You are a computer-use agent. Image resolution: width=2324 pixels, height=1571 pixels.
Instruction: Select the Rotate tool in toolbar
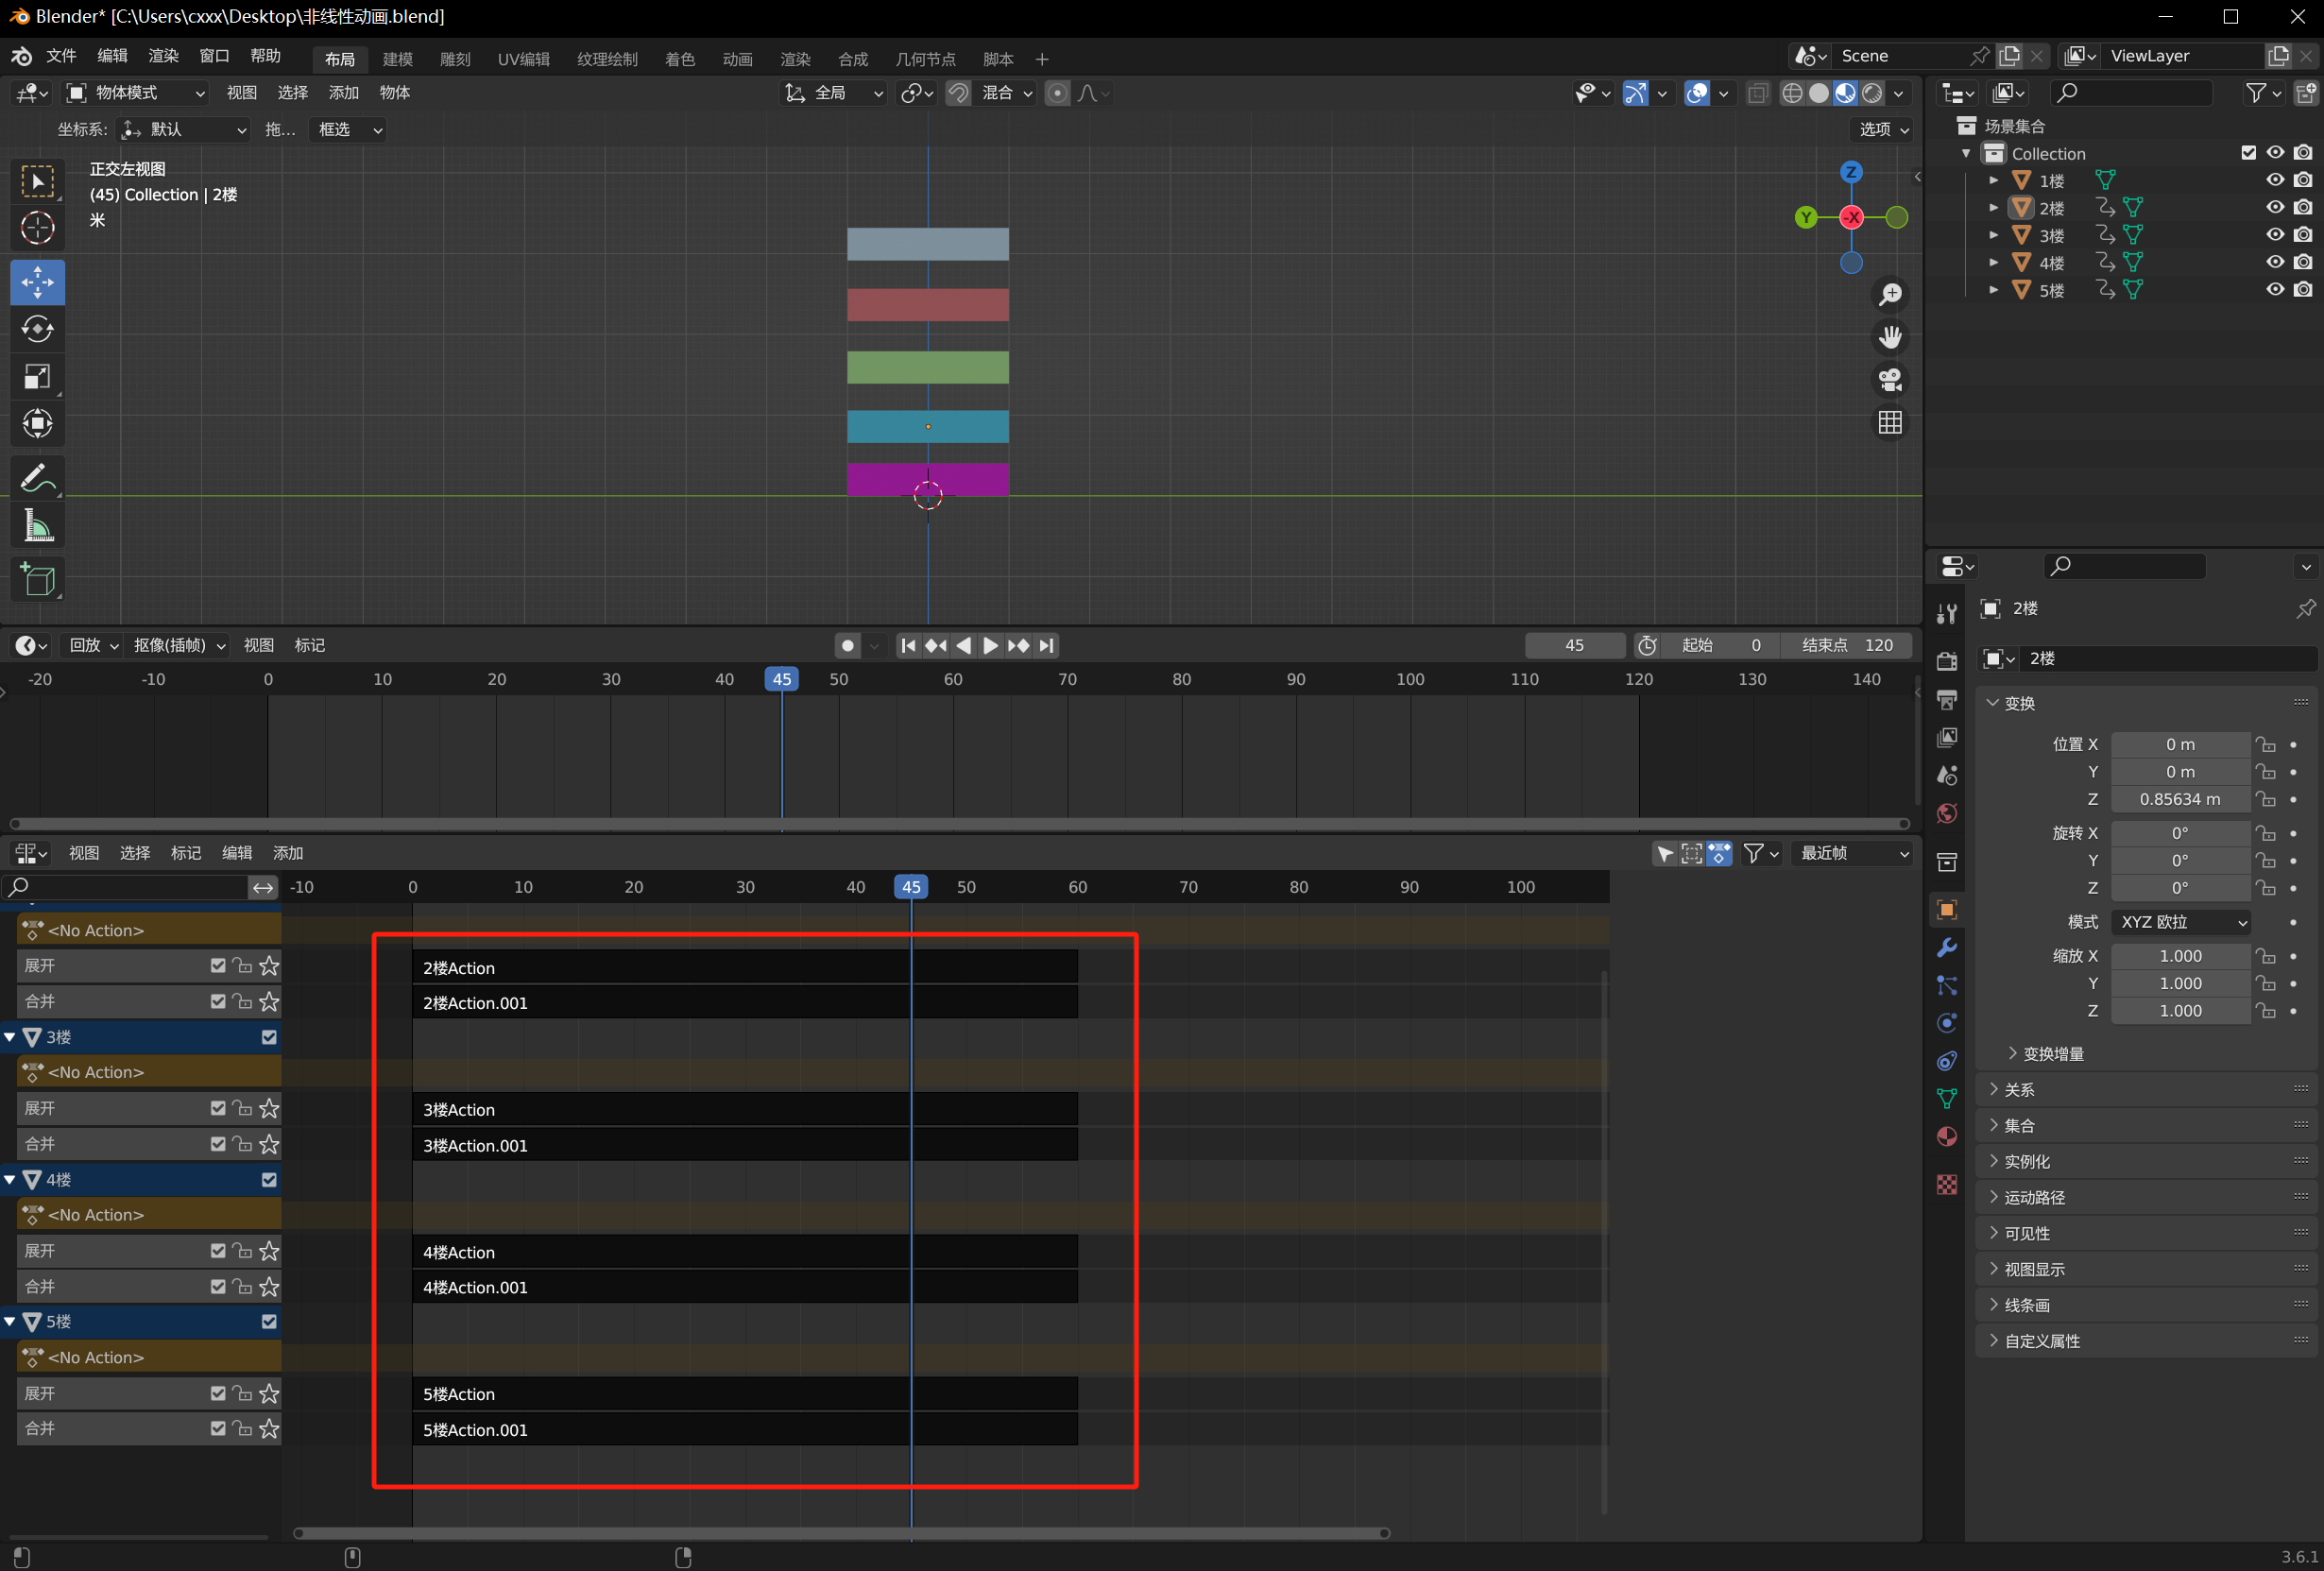tap(37, 330)
